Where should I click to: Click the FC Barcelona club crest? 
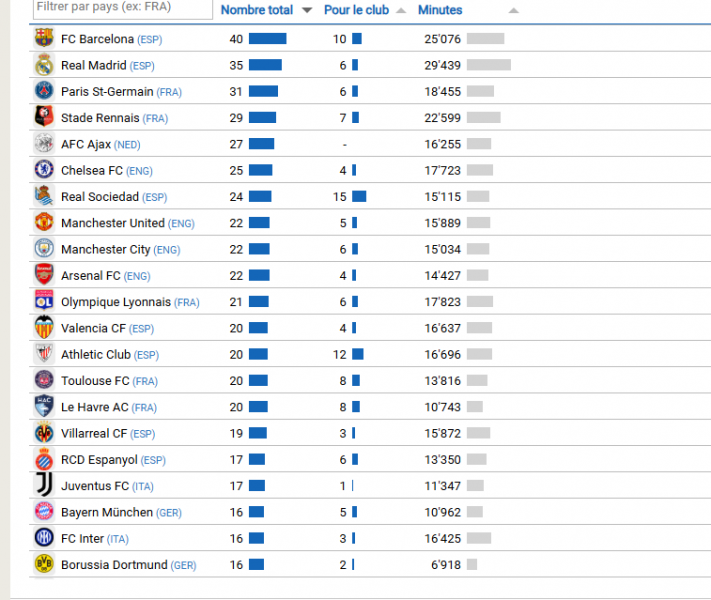coord(44,39)
